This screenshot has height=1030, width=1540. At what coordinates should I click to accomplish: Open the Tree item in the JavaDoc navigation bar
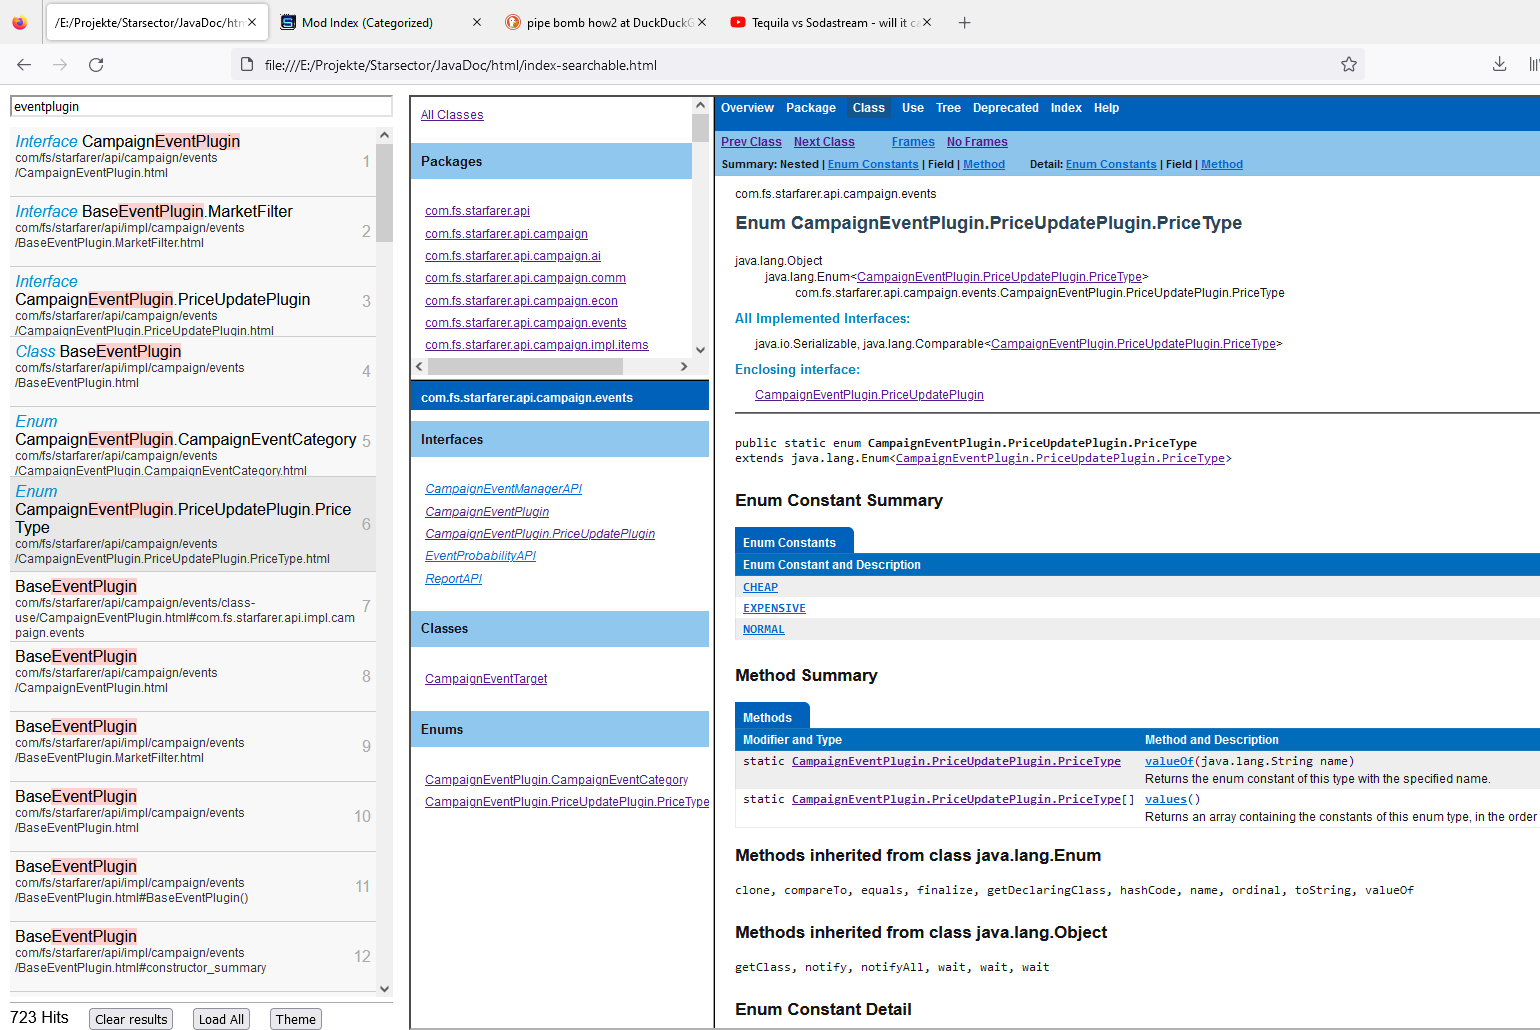pos(948,108)
